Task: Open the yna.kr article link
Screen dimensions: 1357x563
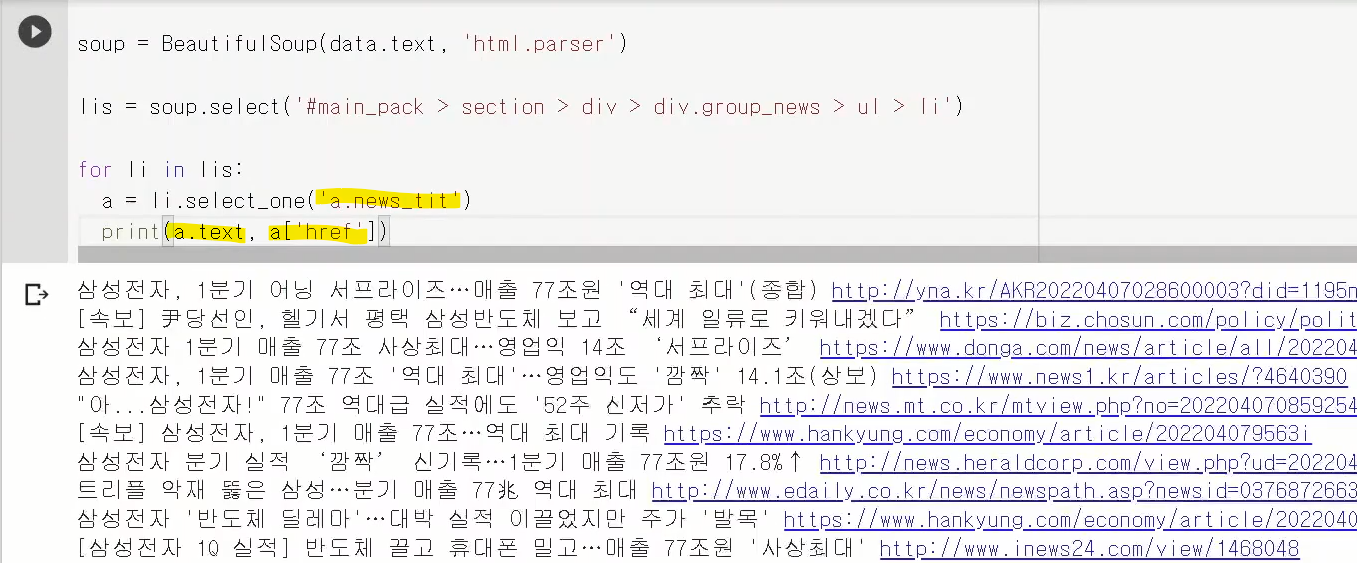Action: point(1094,291)
